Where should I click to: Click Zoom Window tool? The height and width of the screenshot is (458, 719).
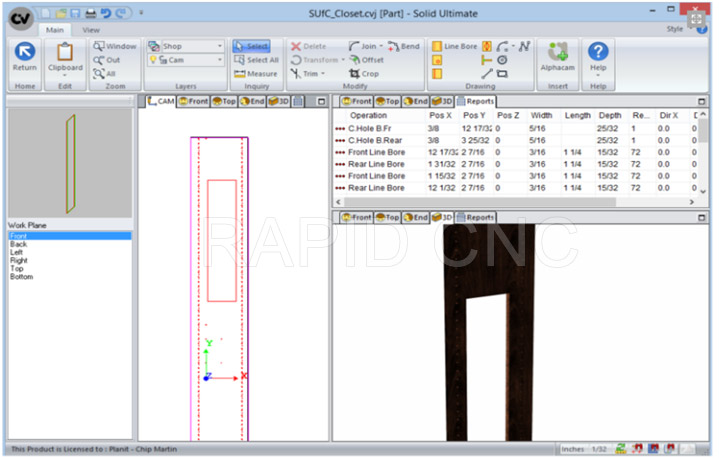coord(115,46)
